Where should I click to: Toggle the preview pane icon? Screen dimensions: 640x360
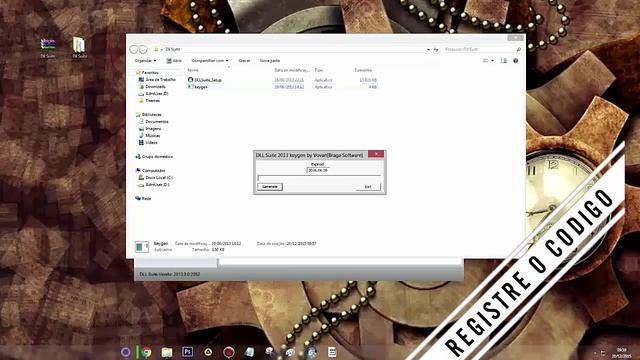[504, 60]
